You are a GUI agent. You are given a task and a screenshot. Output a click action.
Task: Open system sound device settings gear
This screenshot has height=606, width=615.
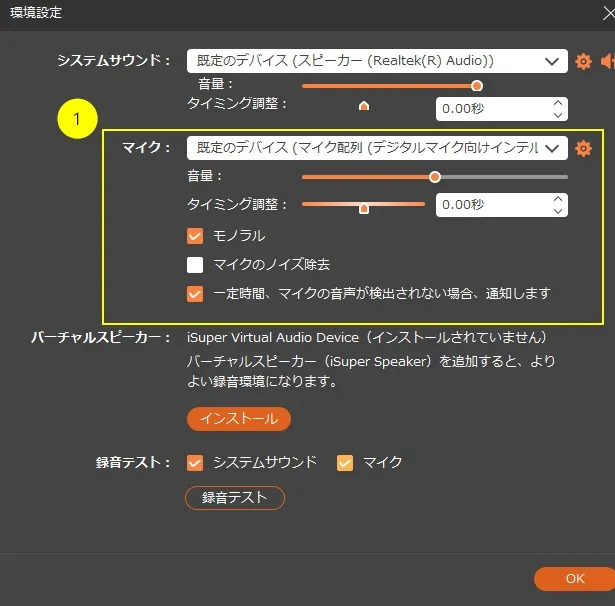click(x=583, y=62)
